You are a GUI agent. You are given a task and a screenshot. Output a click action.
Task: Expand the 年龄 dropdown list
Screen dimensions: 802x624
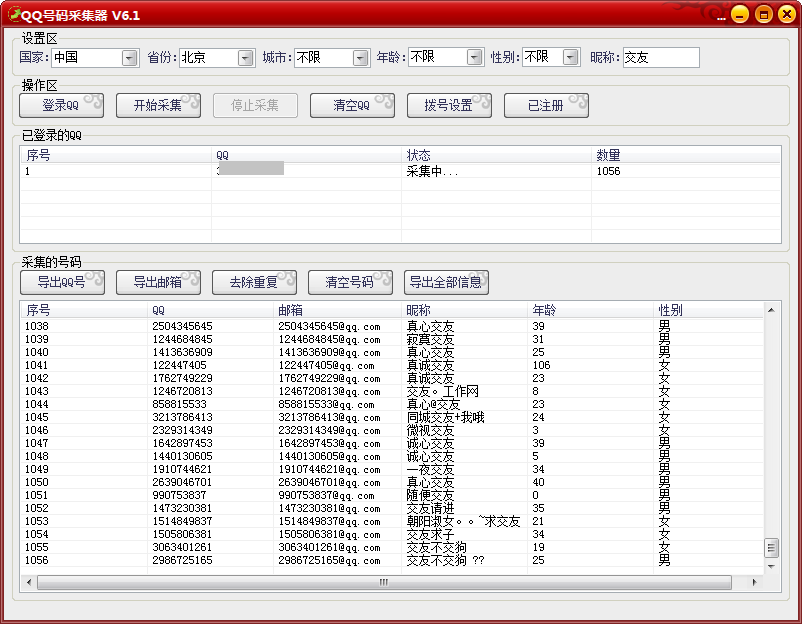(475, 57)
